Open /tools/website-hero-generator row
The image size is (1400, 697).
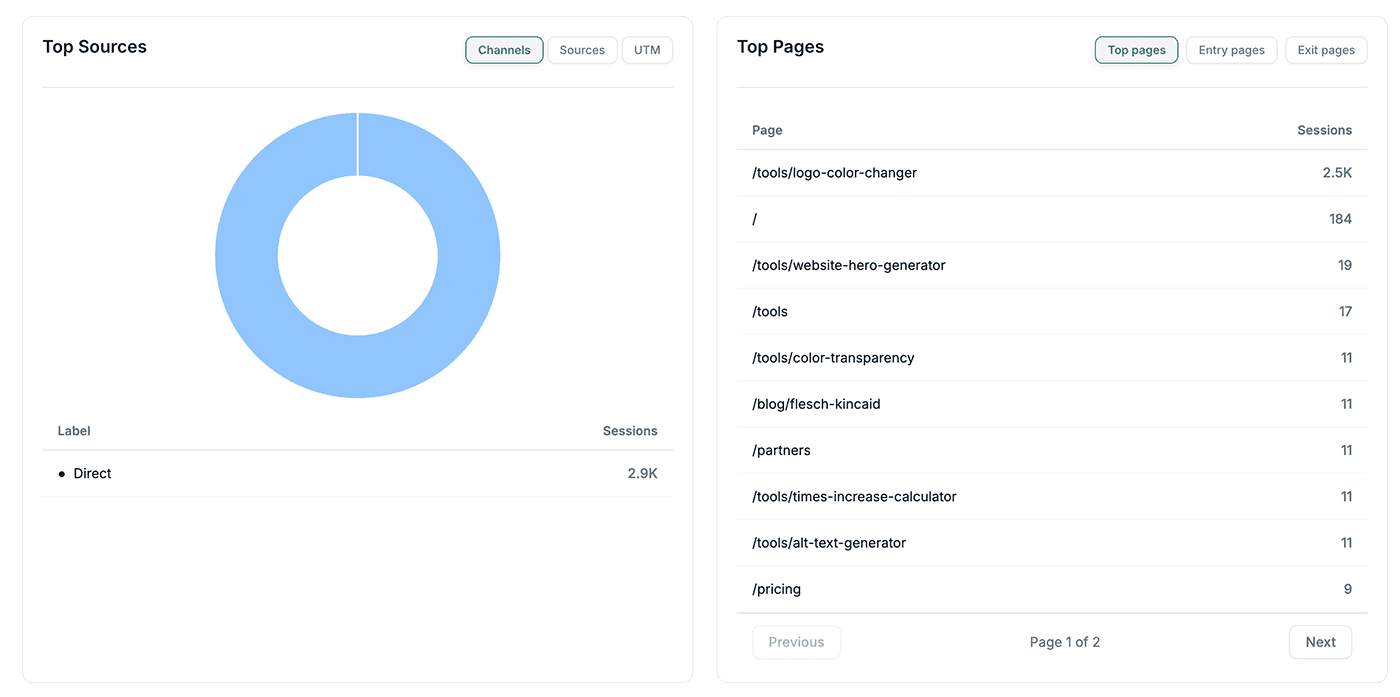click(x=1052, y=265)
